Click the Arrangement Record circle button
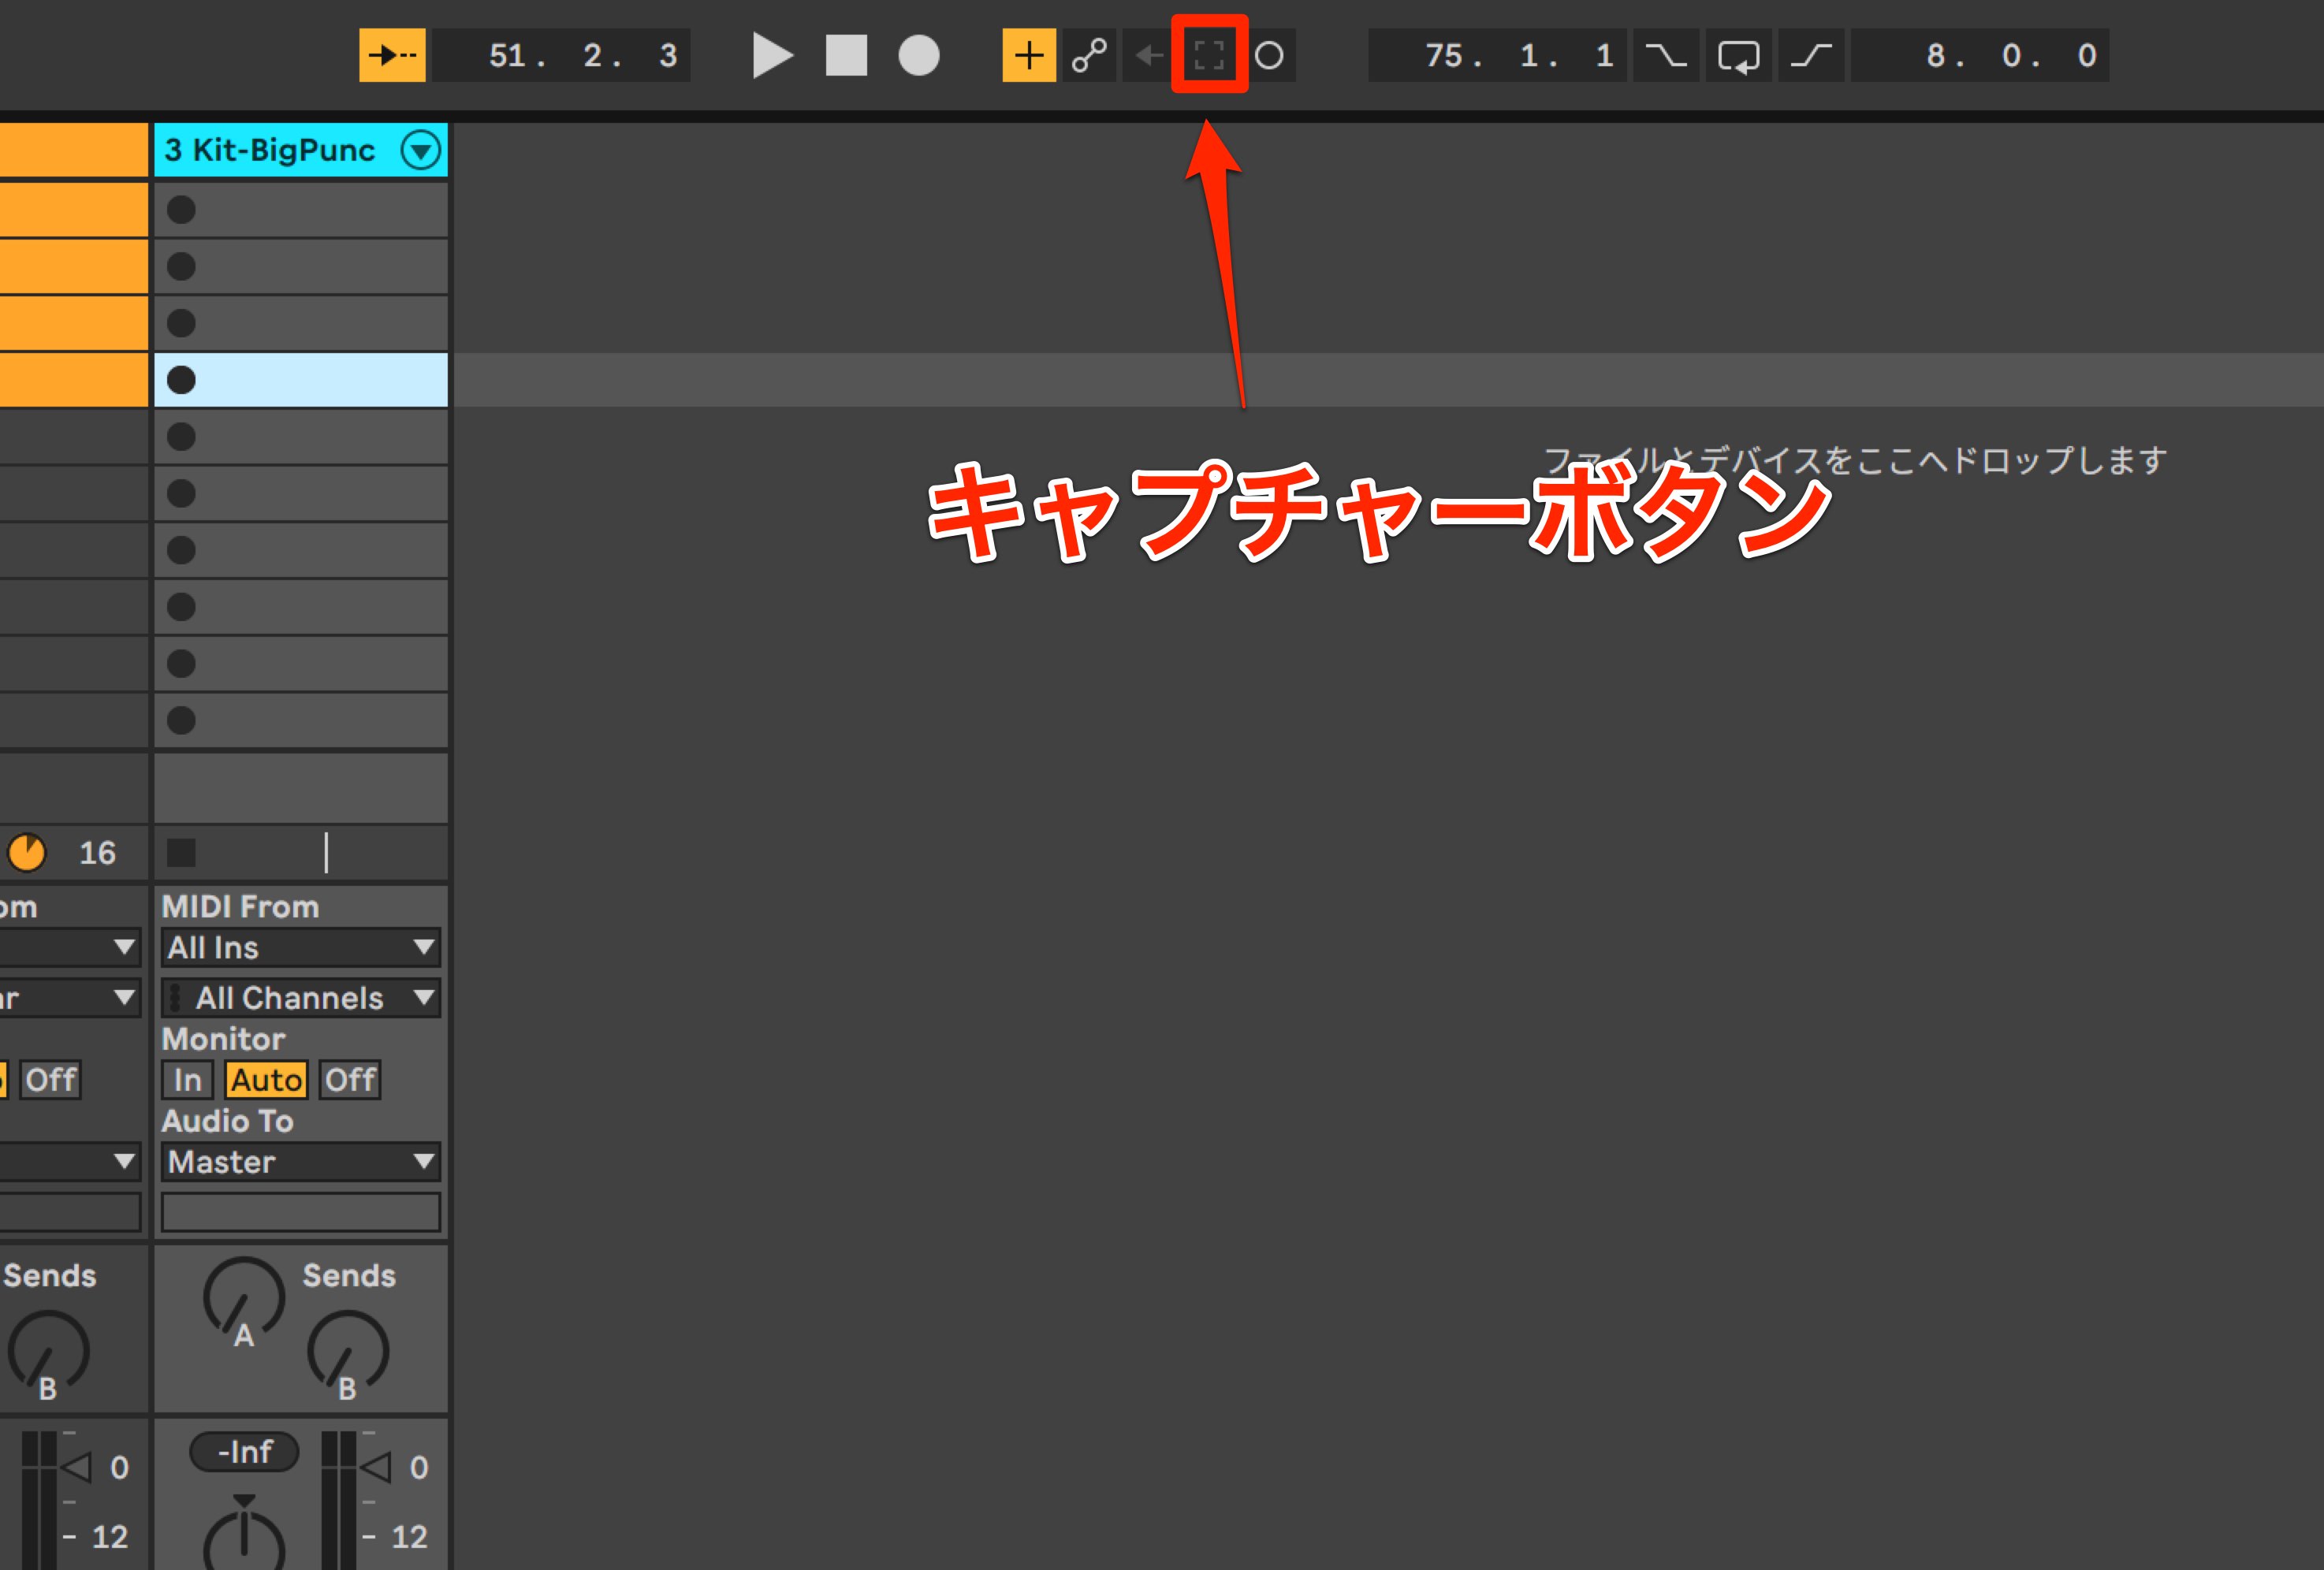Image resolution: width=2324 pixels, height=1570 pixels. [918, 55]
